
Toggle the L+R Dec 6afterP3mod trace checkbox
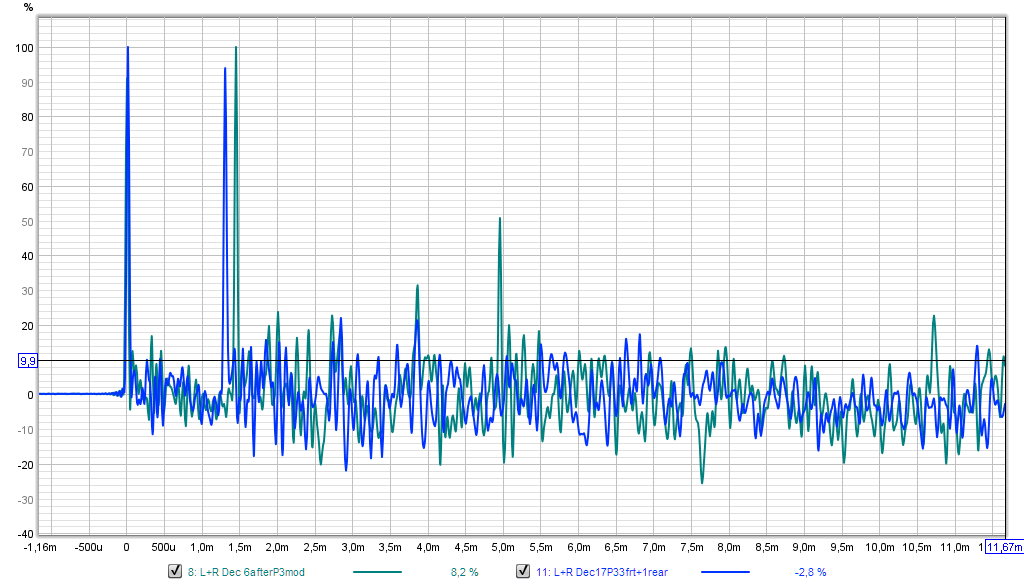pyautogui.click(x=175, y=571)
